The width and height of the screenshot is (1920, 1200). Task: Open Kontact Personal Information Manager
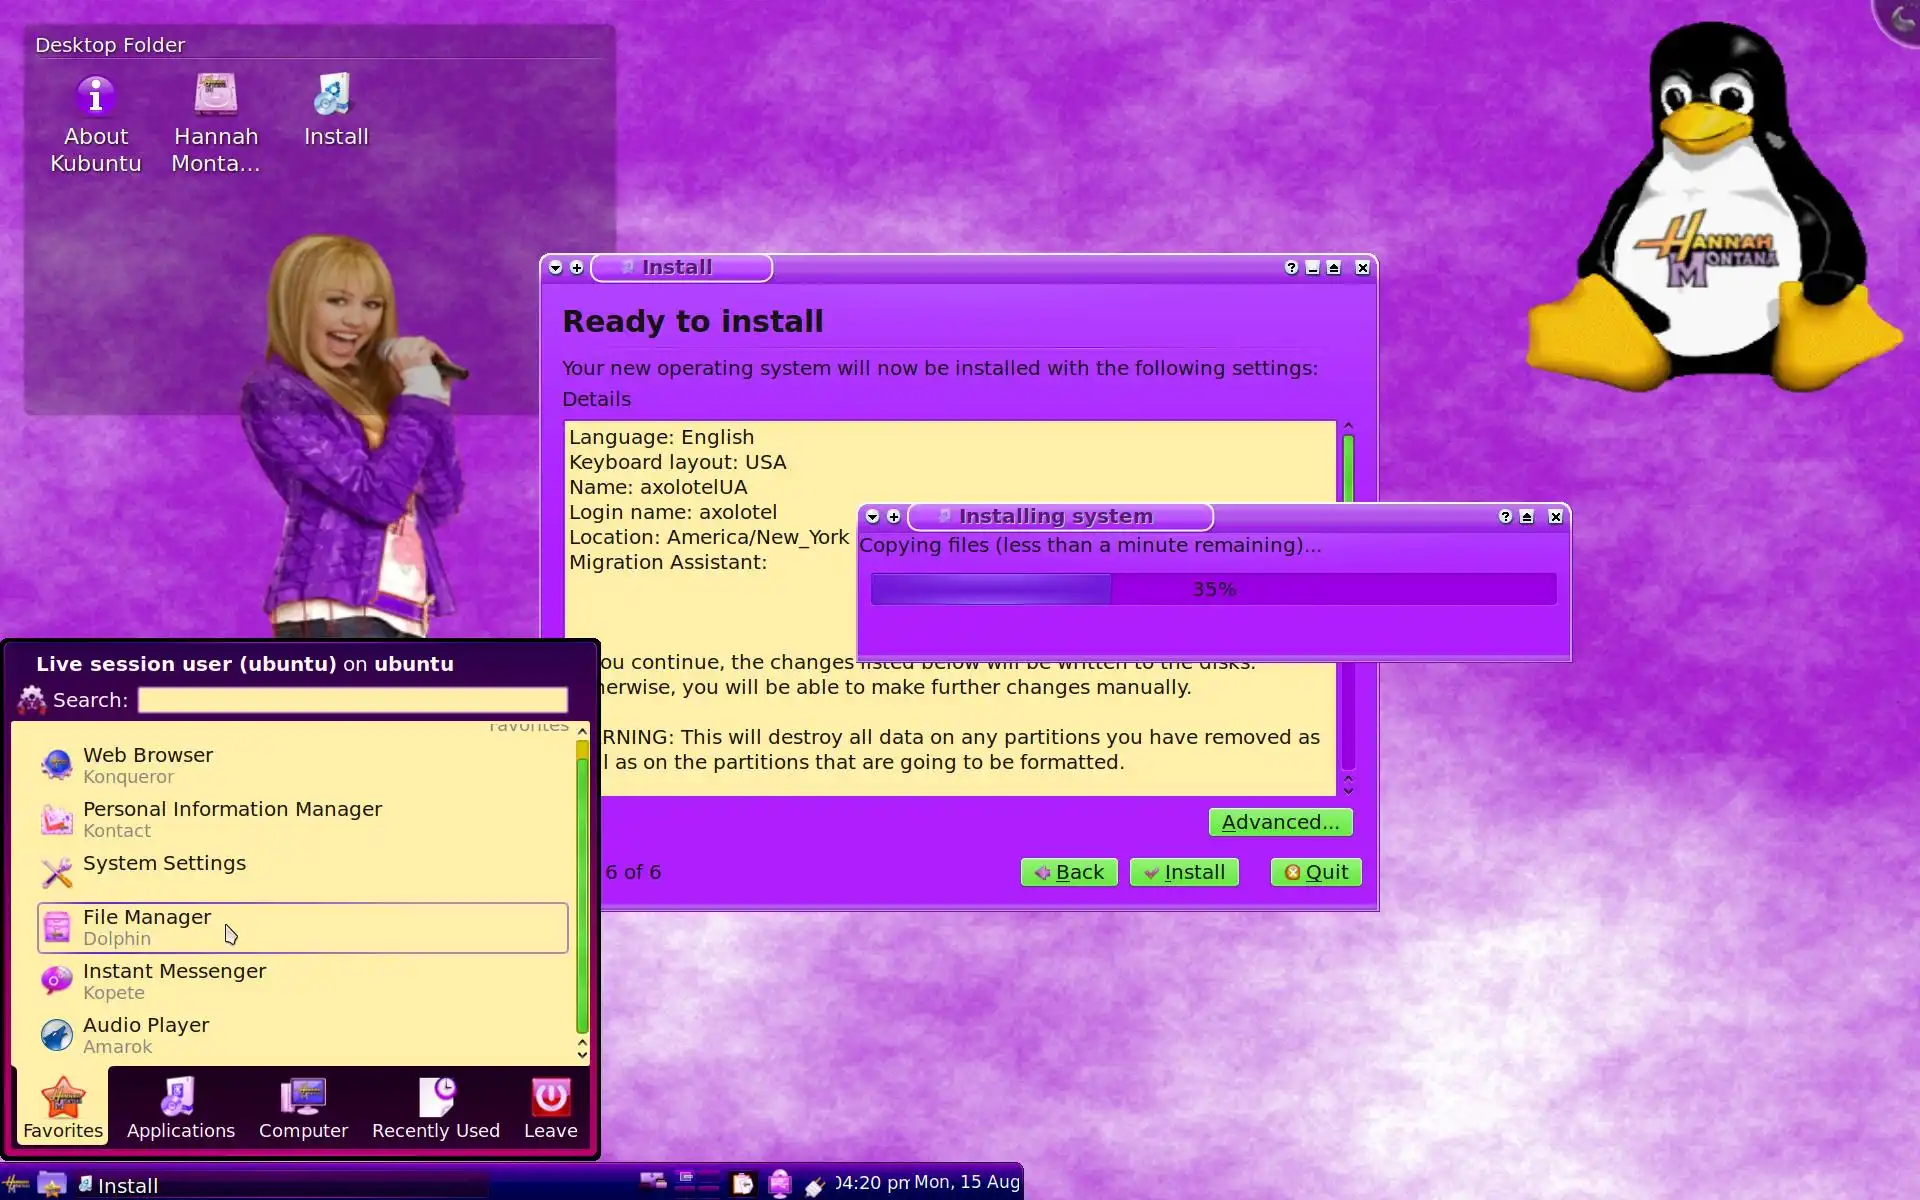[x=232, y=819]
